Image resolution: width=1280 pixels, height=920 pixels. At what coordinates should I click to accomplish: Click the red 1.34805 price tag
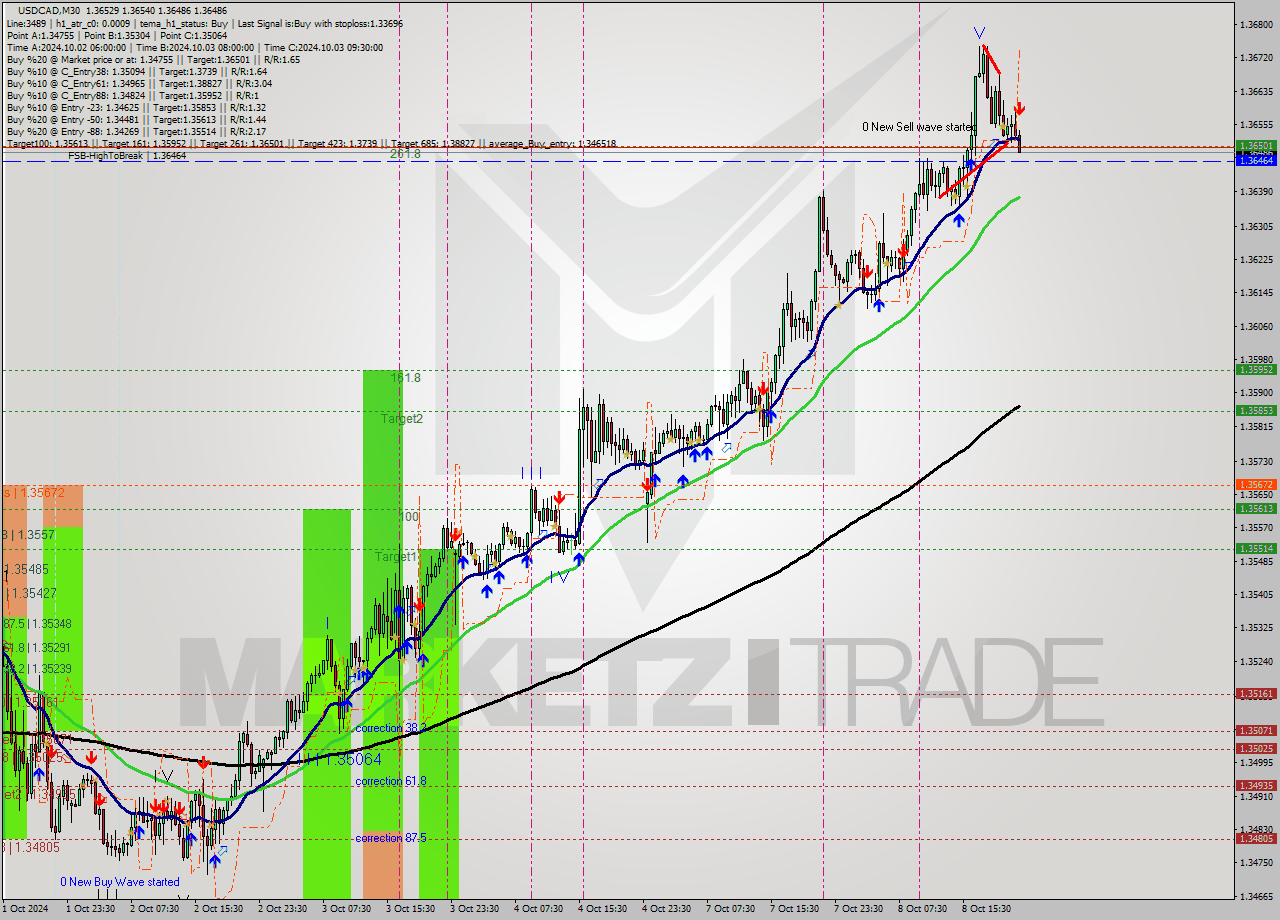pos(1256,838)
